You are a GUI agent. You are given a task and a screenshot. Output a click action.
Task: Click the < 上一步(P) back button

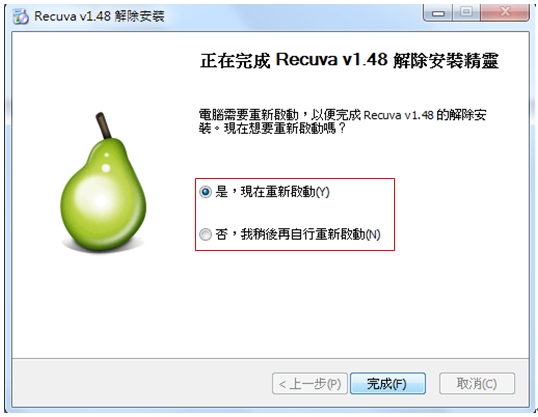coord(310,383)
